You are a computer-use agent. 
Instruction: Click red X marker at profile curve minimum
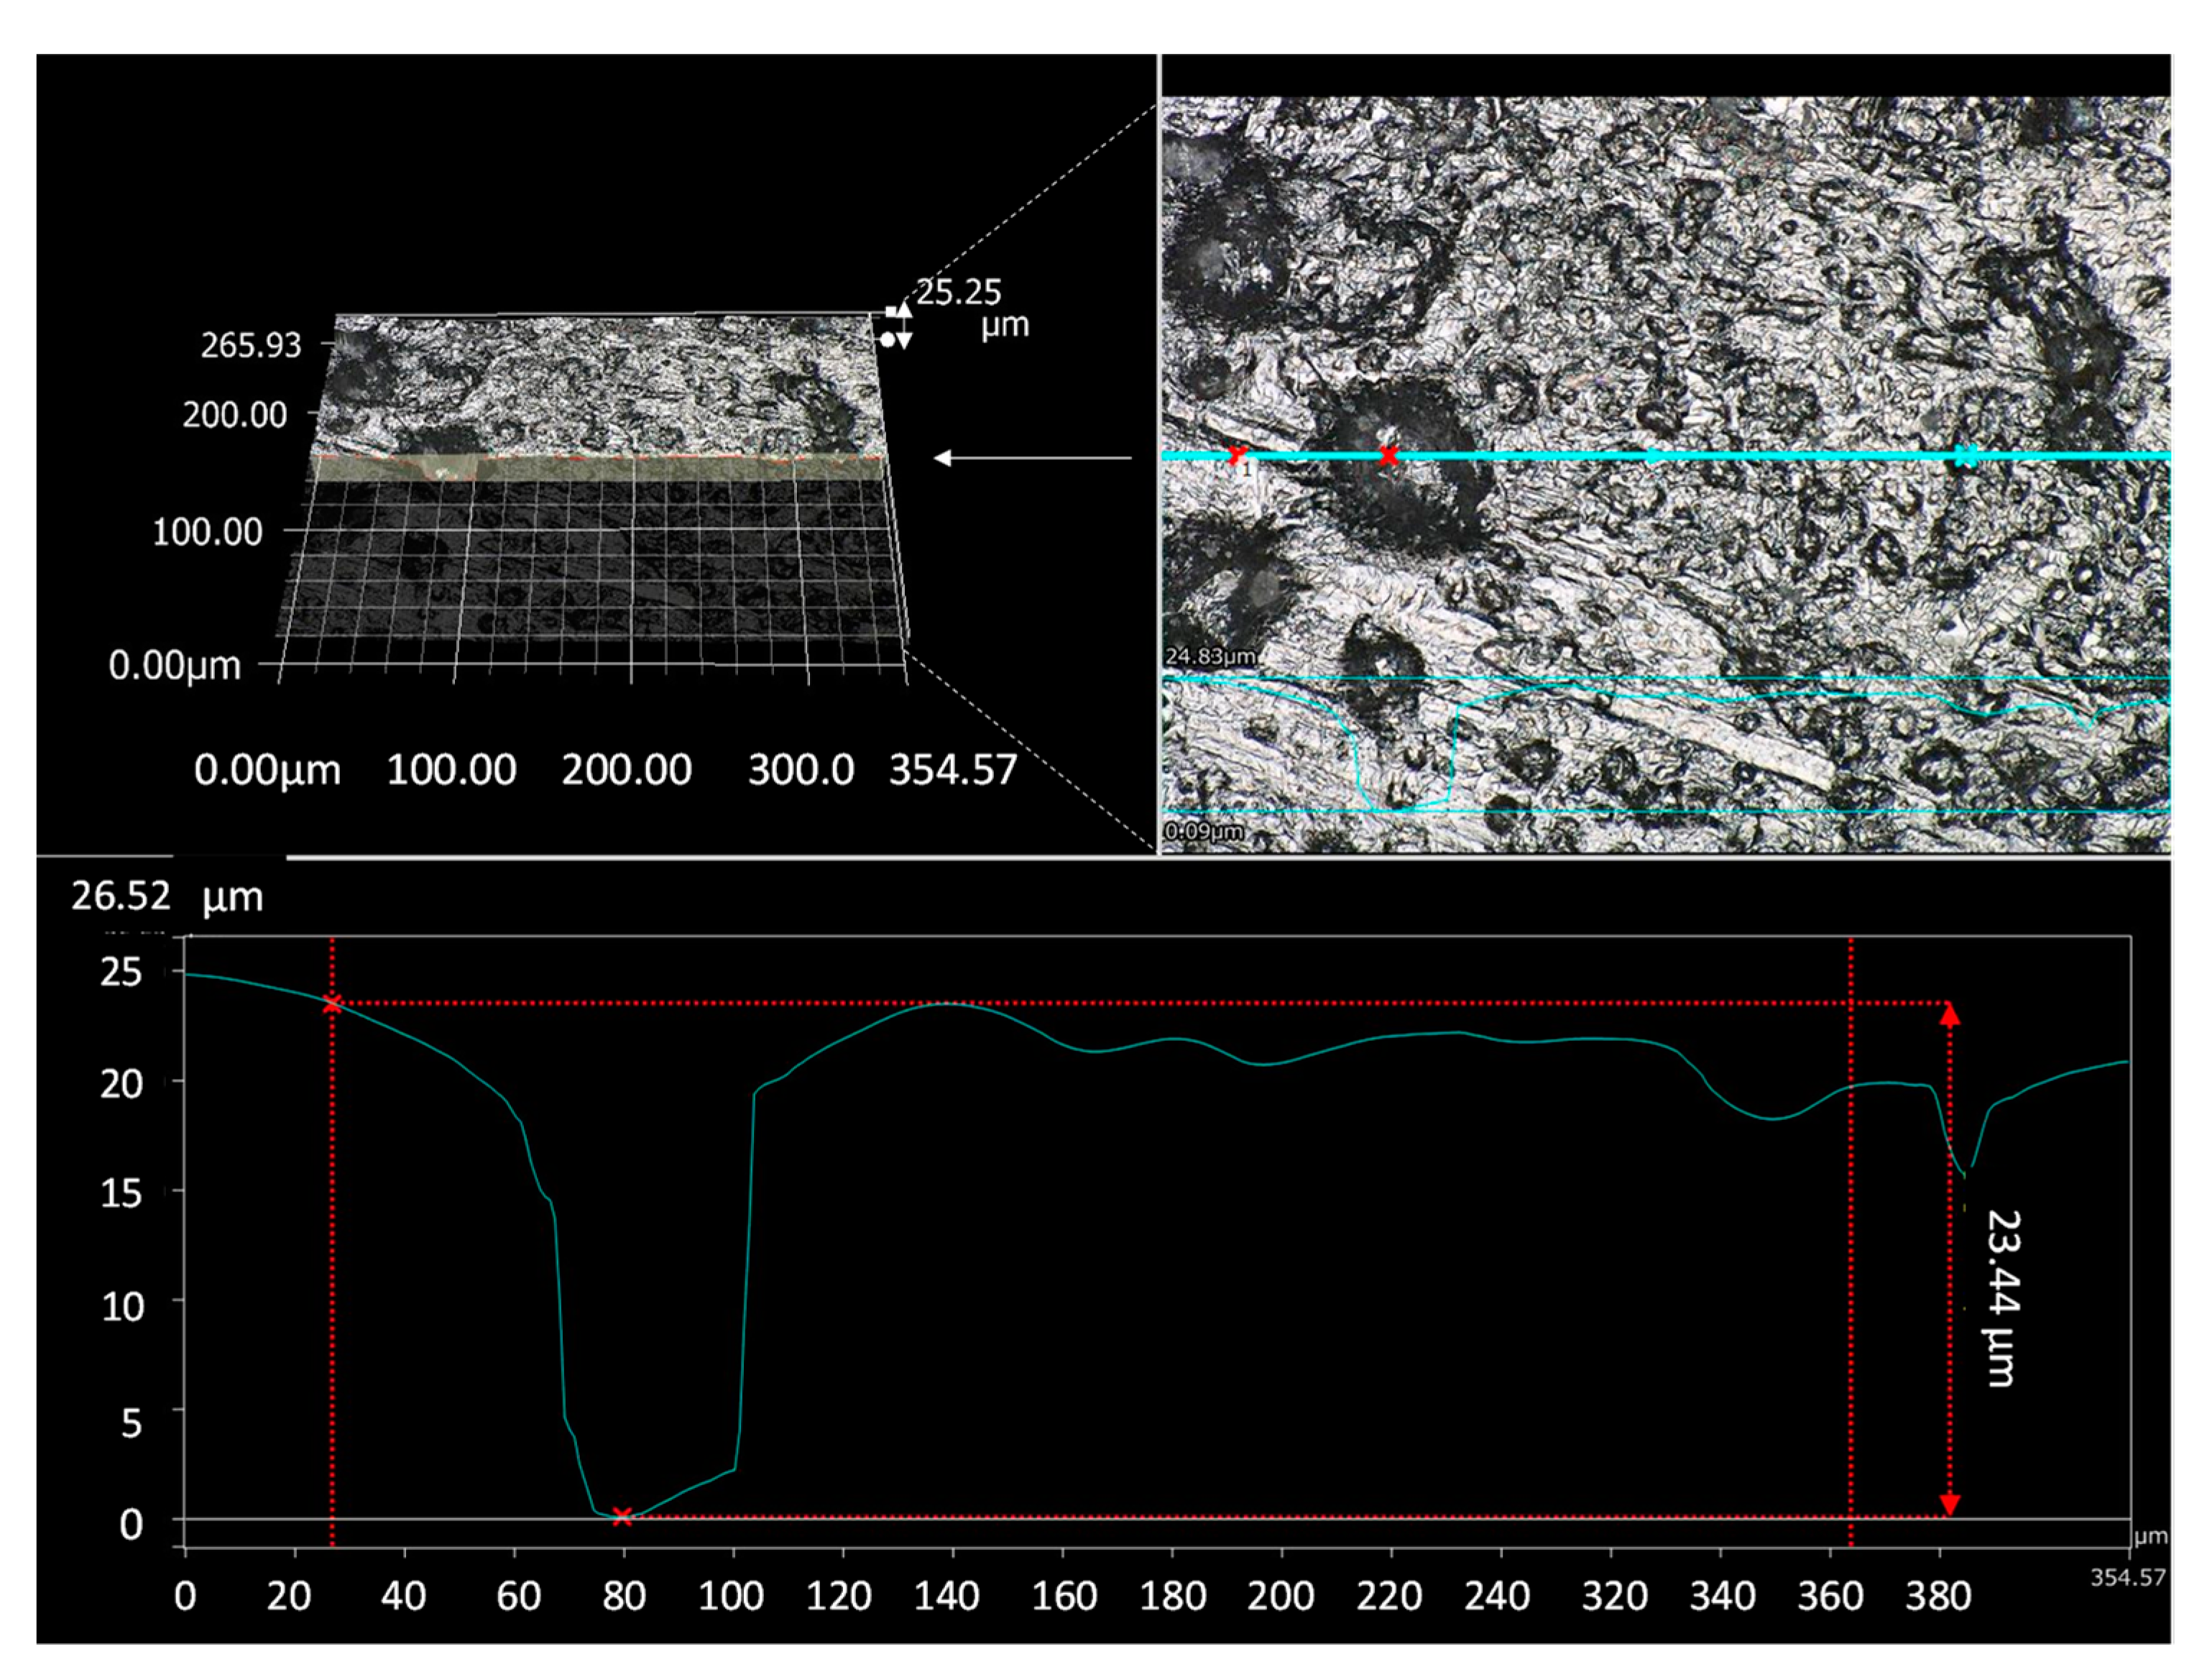(622, 1517)
